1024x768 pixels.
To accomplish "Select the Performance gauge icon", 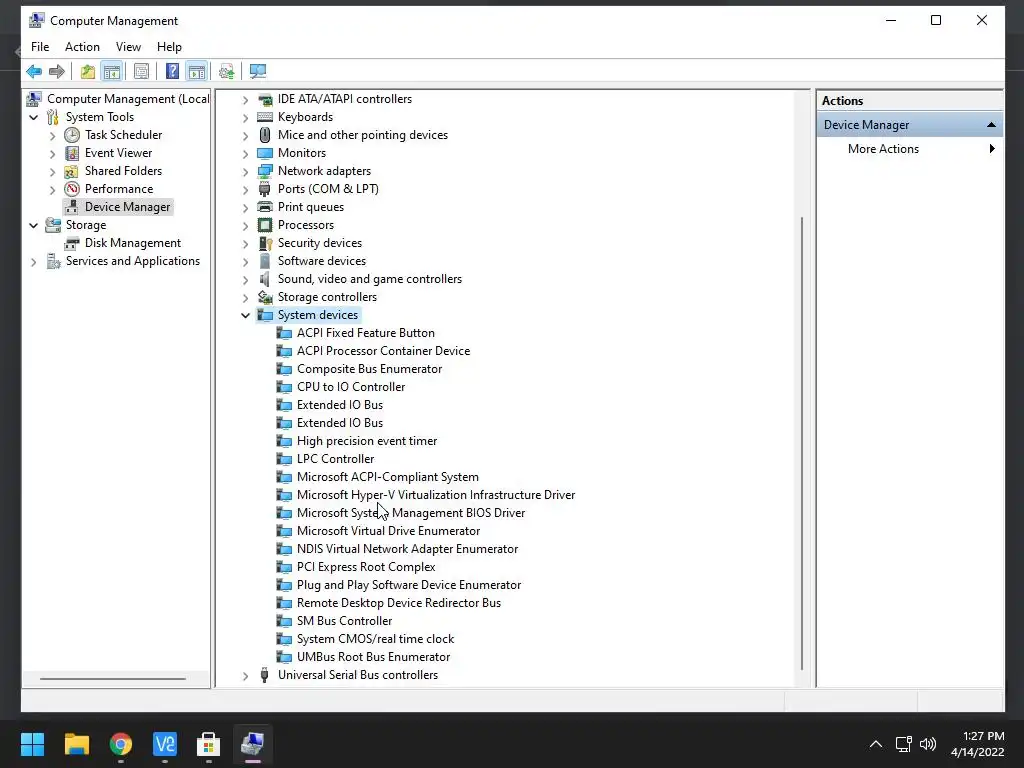I will coord(72,189).
